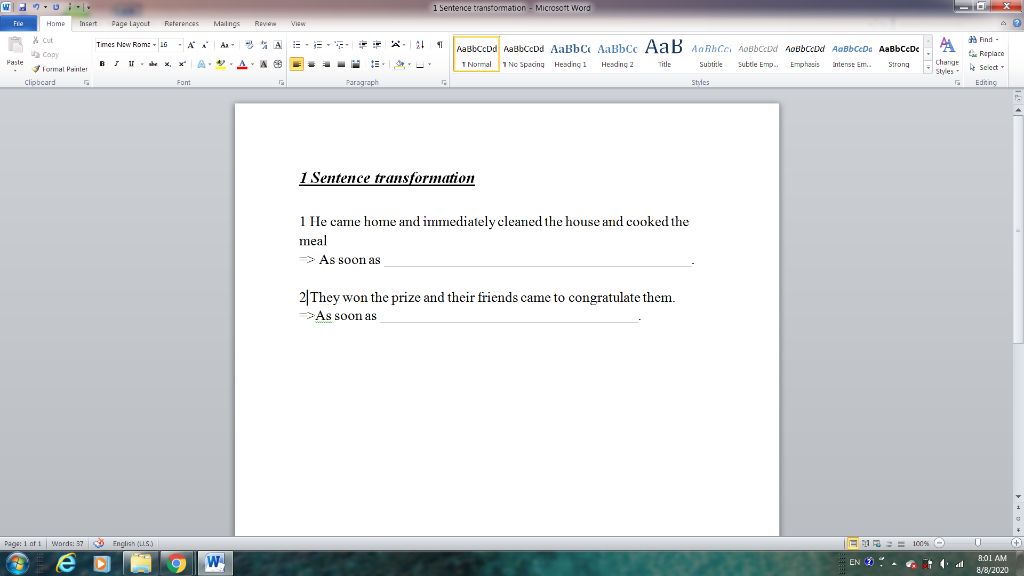
Task: Apply the Heading 1 style
Action: point(570,54)
